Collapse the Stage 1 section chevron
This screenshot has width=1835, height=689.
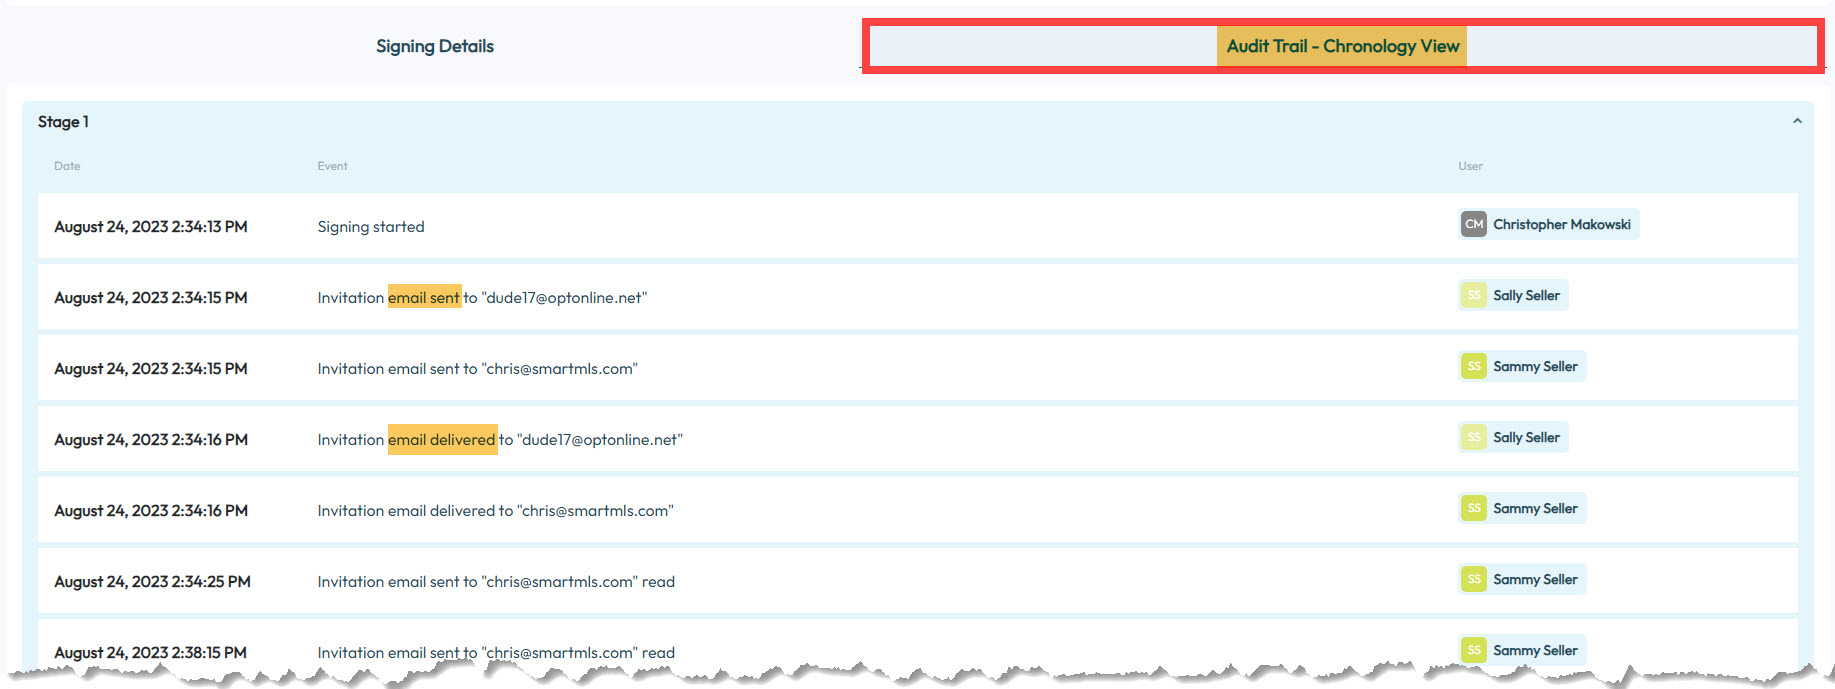[1797, 121]
